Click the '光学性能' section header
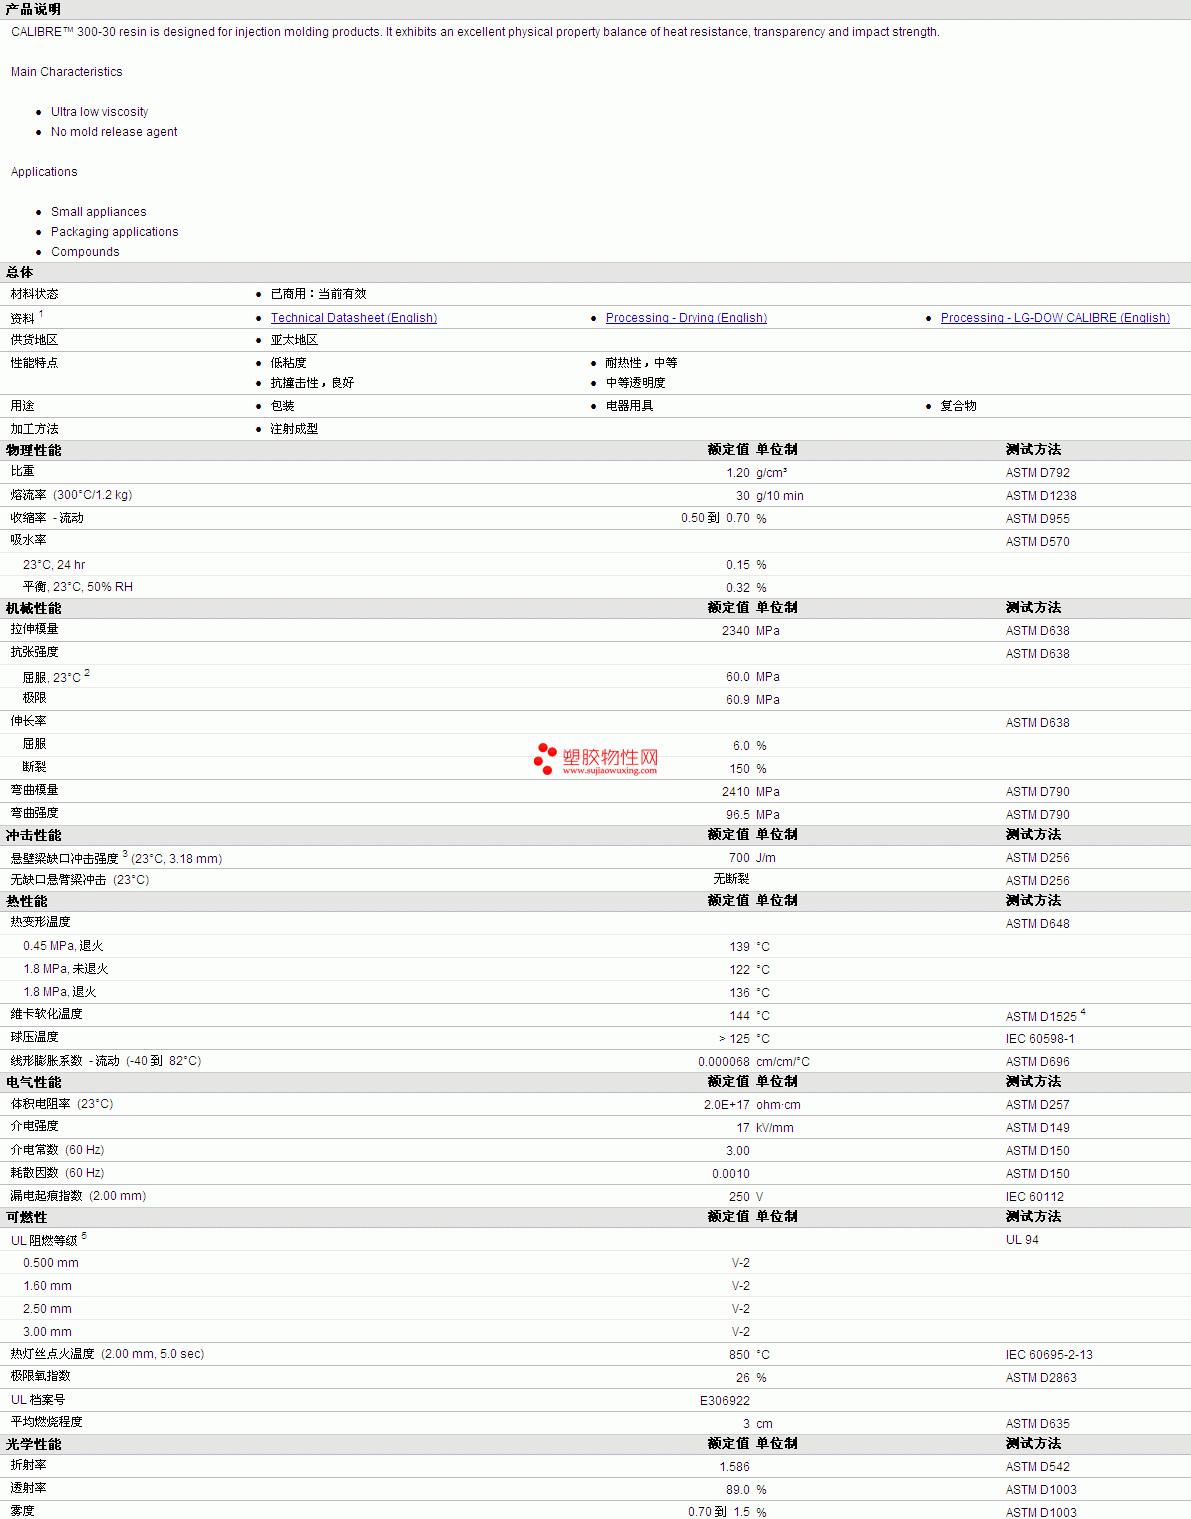 [x=34, y=1444]
